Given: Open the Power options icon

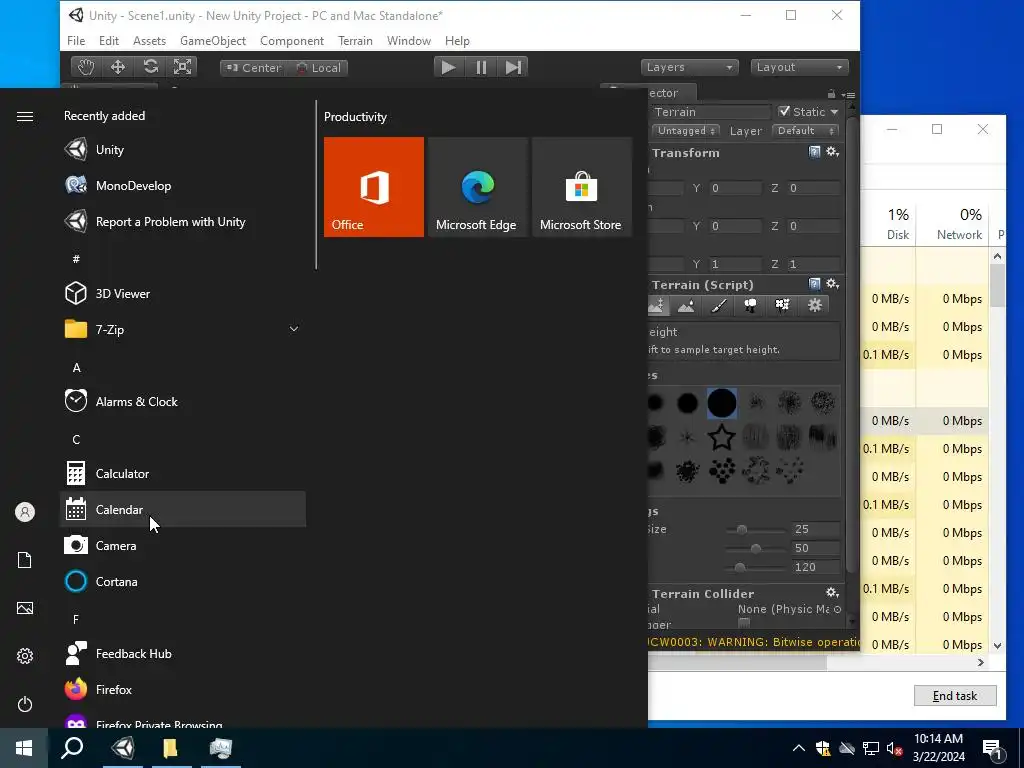Looking at the screenshot, I should click(25, 704).
